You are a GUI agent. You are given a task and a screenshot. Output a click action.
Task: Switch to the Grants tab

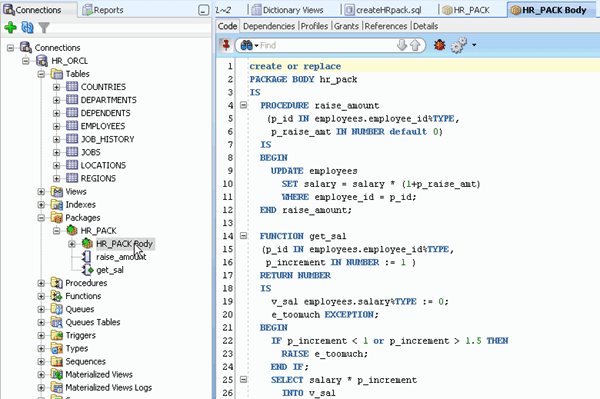click(x=346, y=26)
